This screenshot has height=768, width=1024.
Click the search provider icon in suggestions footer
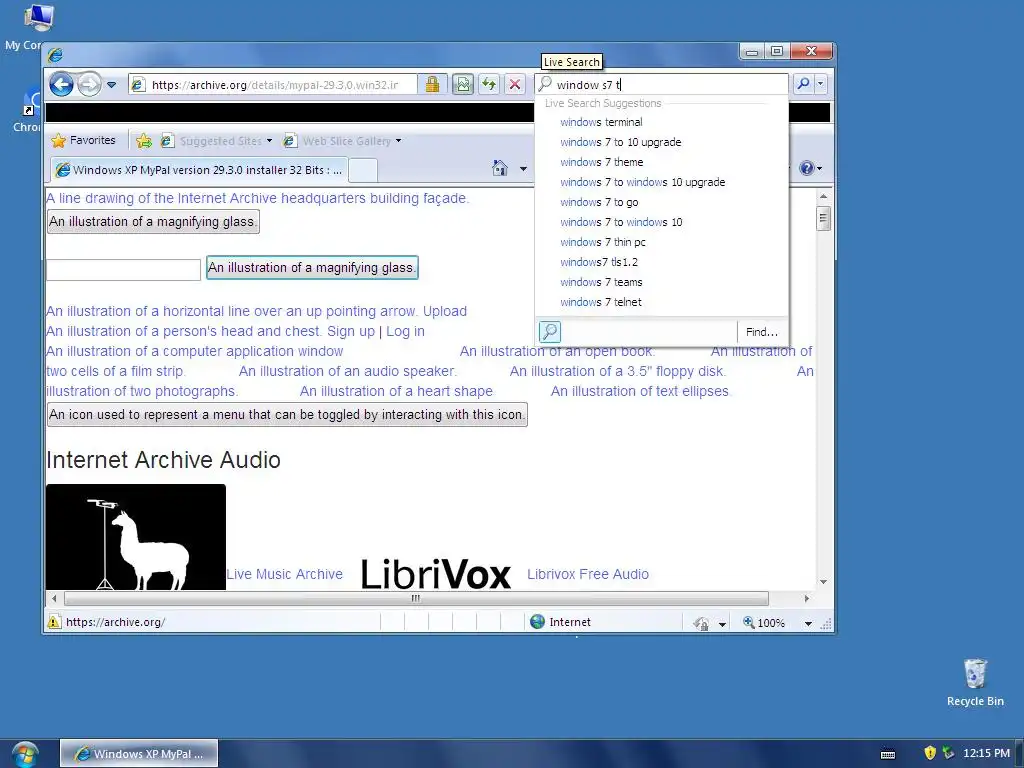click(550, 332)
